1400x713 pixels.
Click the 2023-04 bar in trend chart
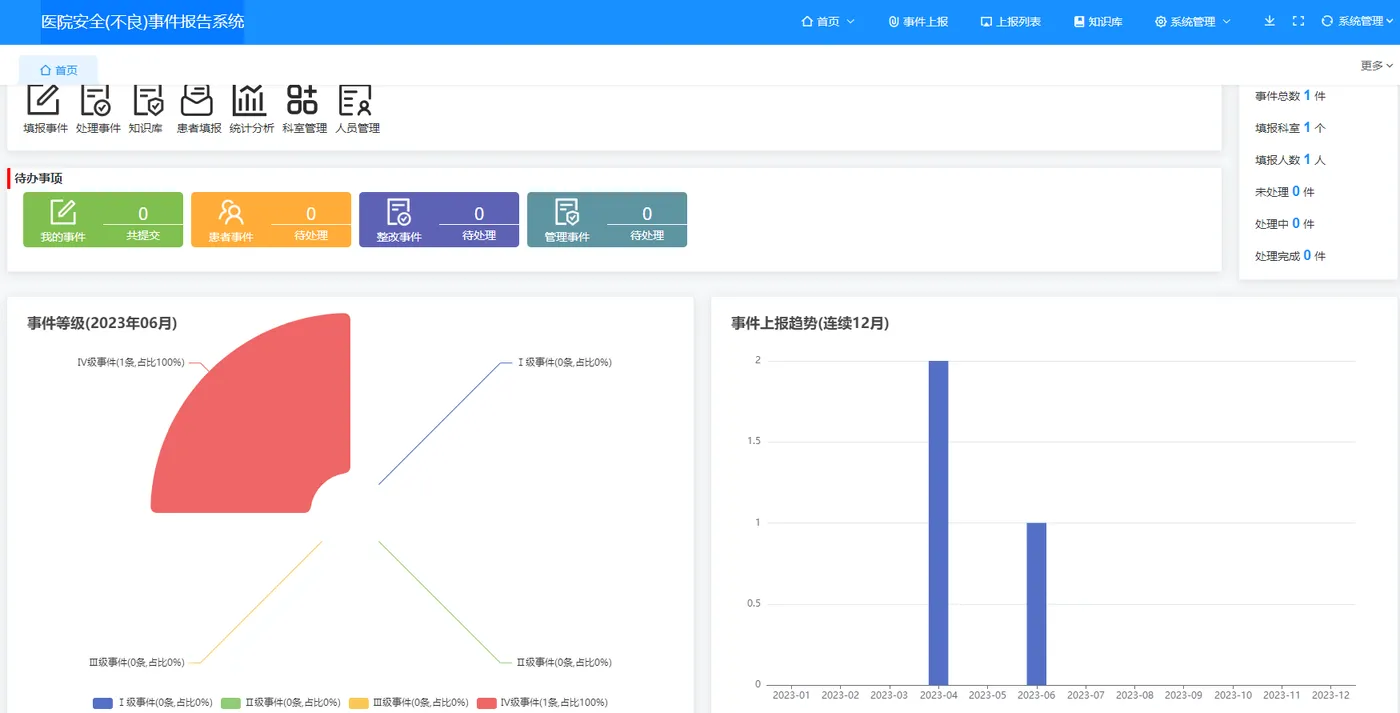pos(938,522)
